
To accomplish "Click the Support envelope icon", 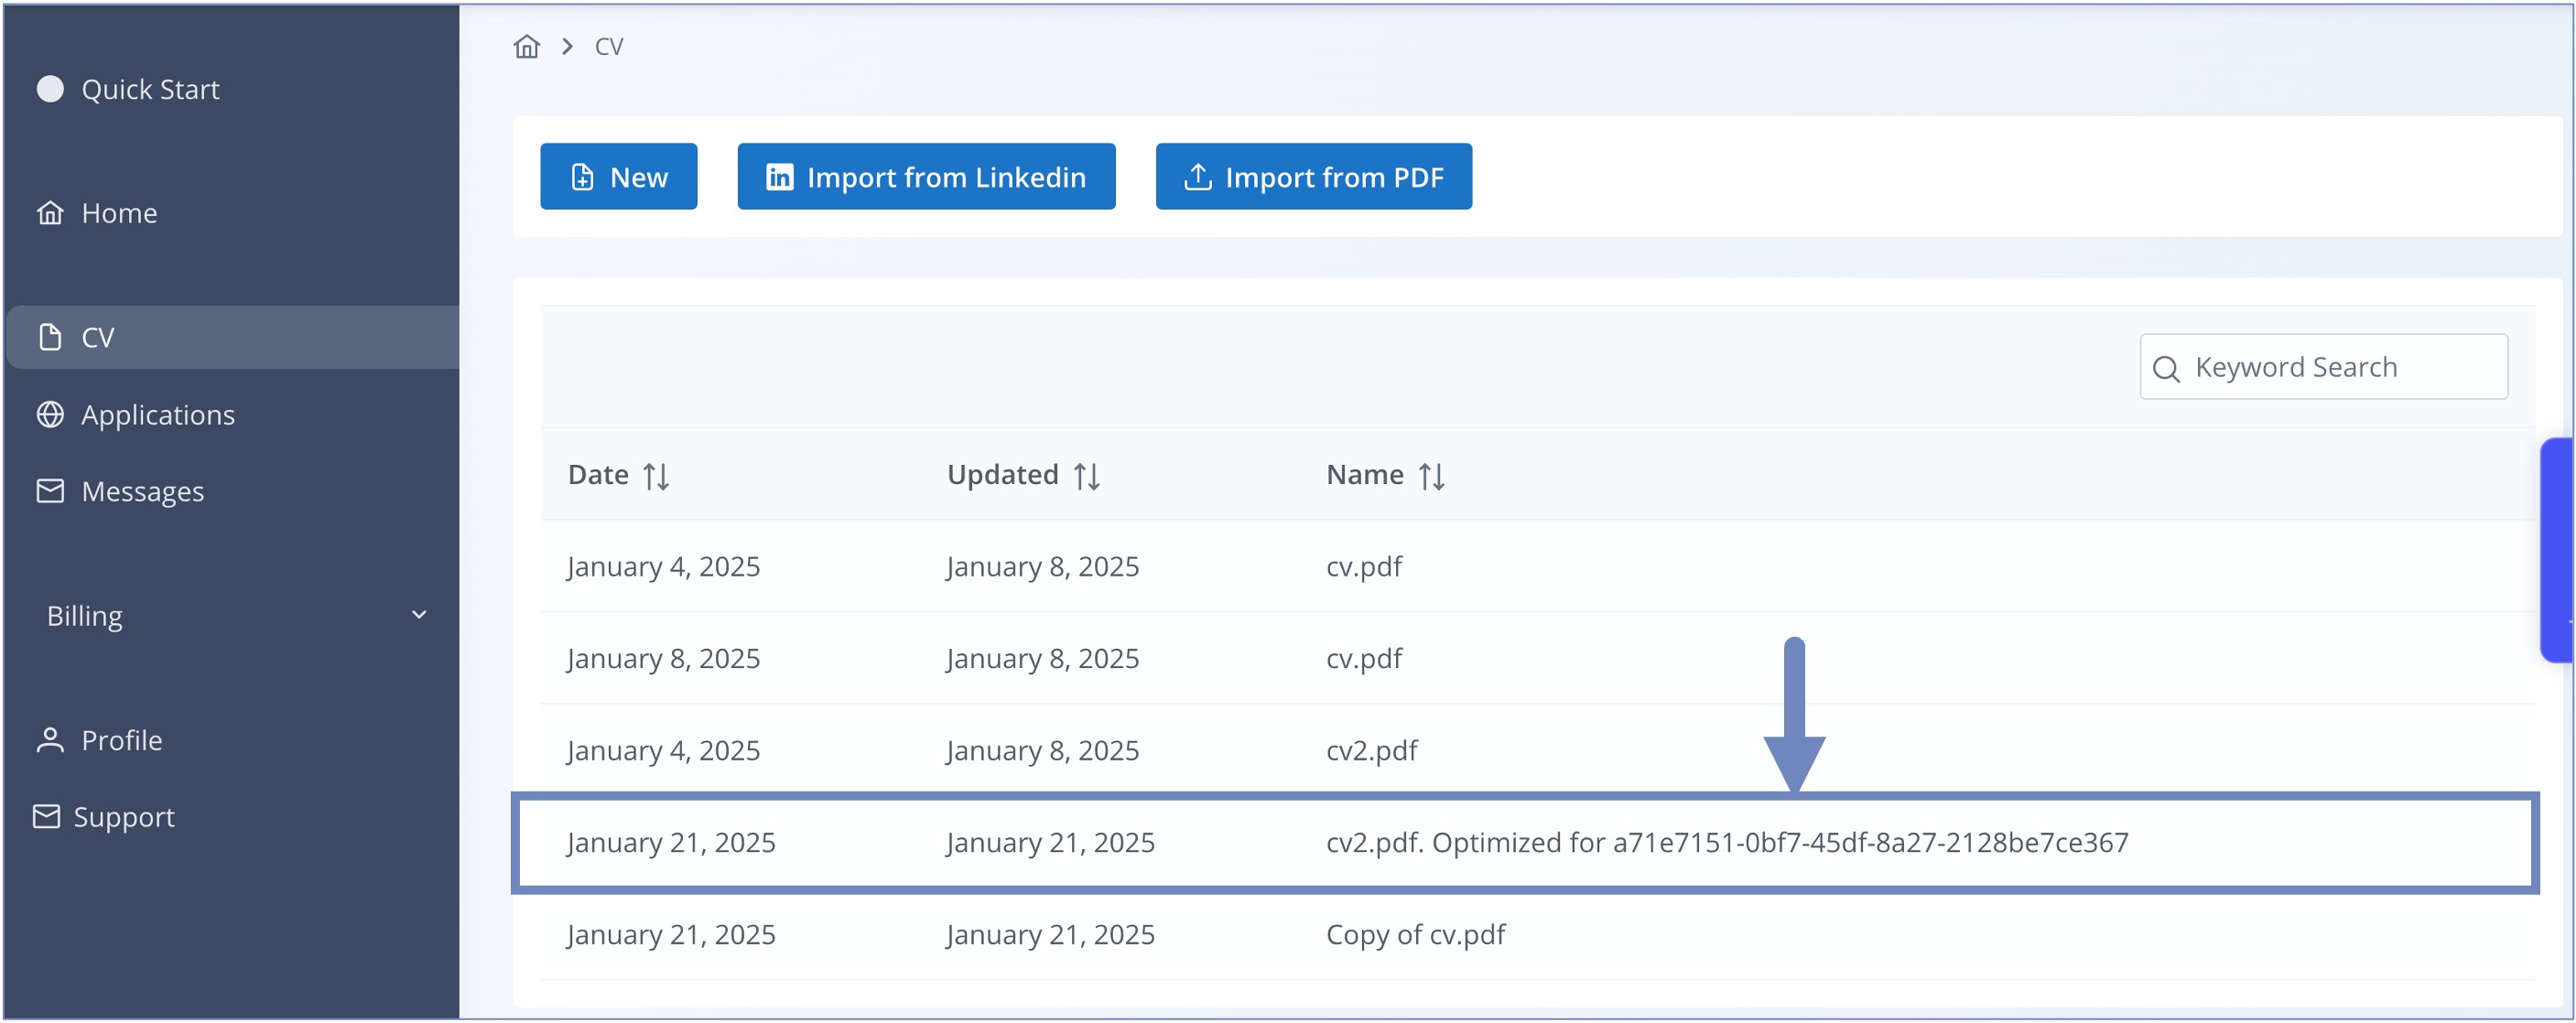I will [x=46, y=817].
